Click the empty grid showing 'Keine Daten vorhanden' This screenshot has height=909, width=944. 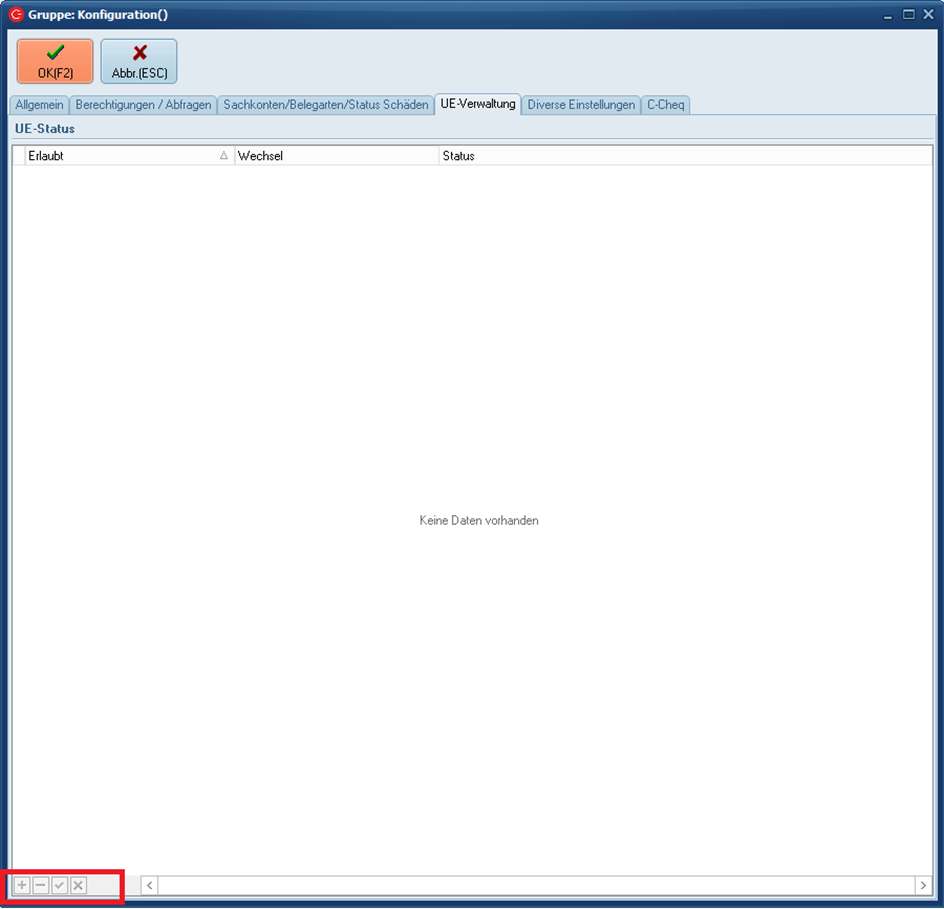pos(479,520)
